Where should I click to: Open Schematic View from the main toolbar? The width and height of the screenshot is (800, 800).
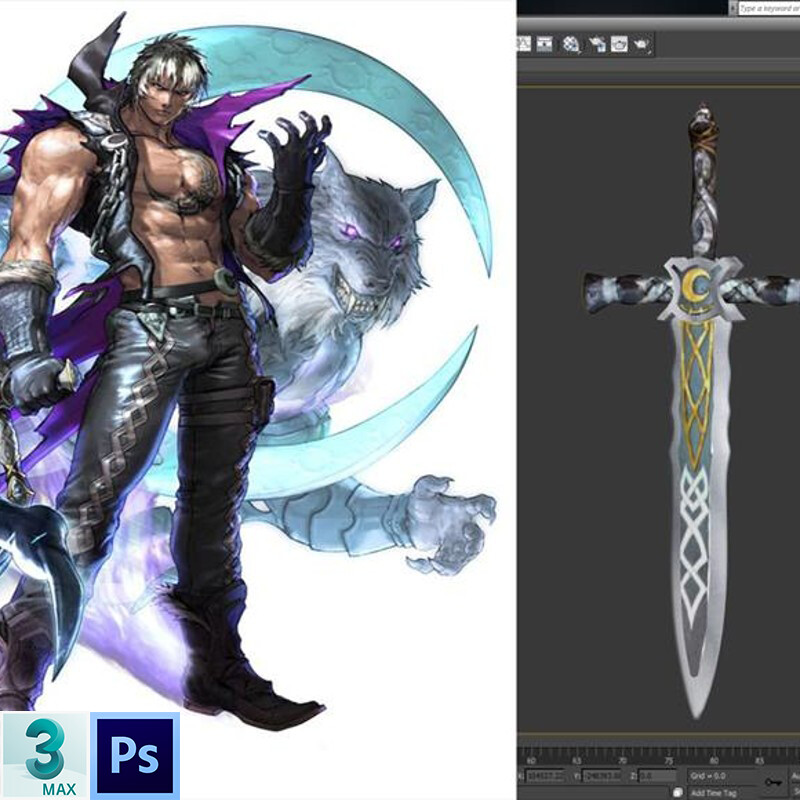(x=544, y=44)
